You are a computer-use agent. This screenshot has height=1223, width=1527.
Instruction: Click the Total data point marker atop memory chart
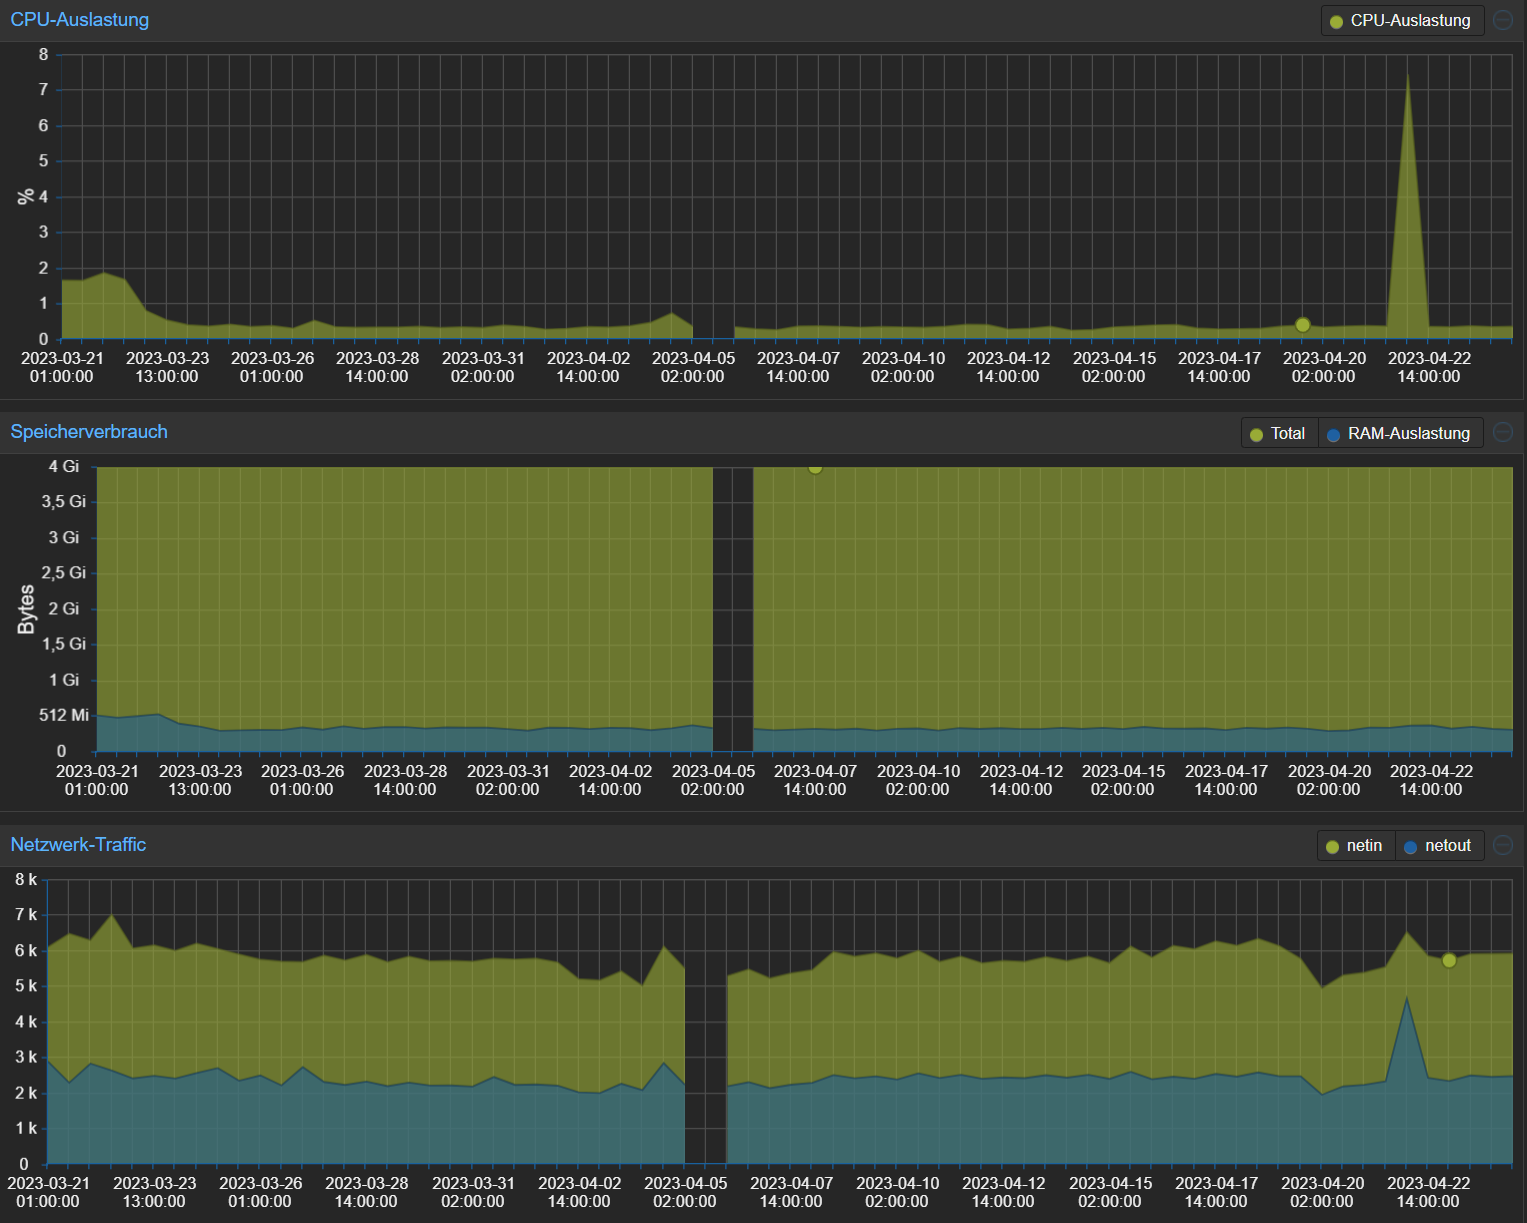tap(815, 467)
